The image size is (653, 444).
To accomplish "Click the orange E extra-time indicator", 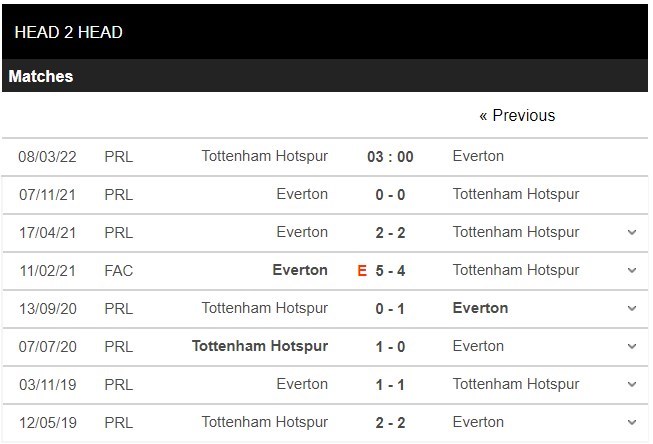I will pos(362,270).
